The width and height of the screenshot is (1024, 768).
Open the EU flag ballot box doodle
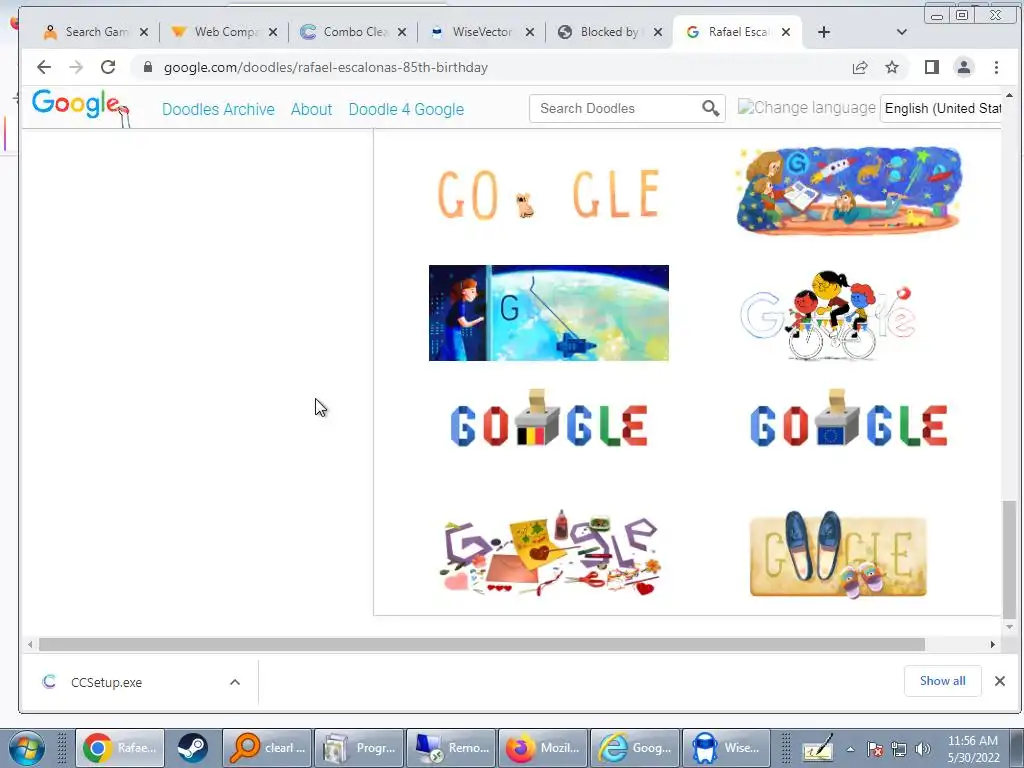pyautogui.click(x=848, y=419)
